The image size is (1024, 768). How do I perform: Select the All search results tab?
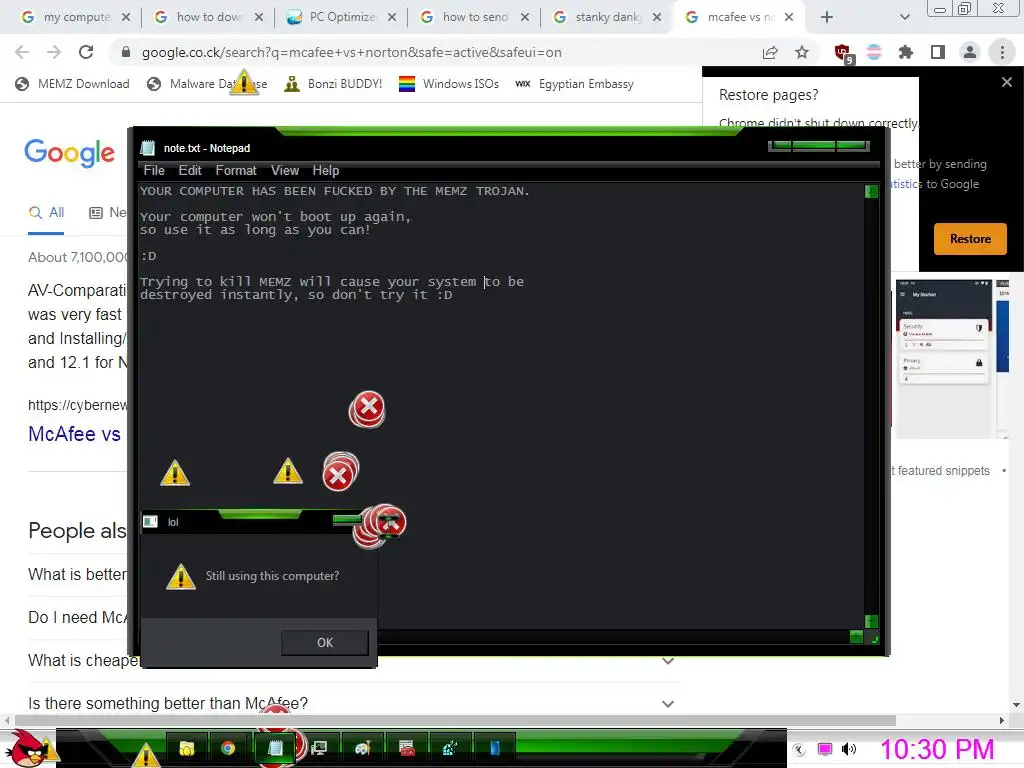[x=46, y=213]
